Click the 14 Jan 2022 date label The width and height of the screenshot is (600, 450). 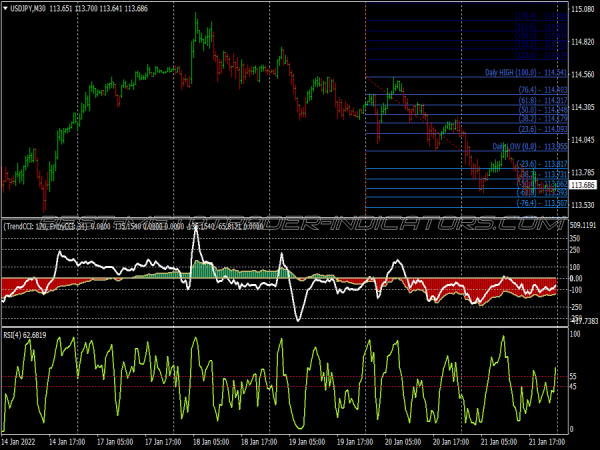(22, 441)
